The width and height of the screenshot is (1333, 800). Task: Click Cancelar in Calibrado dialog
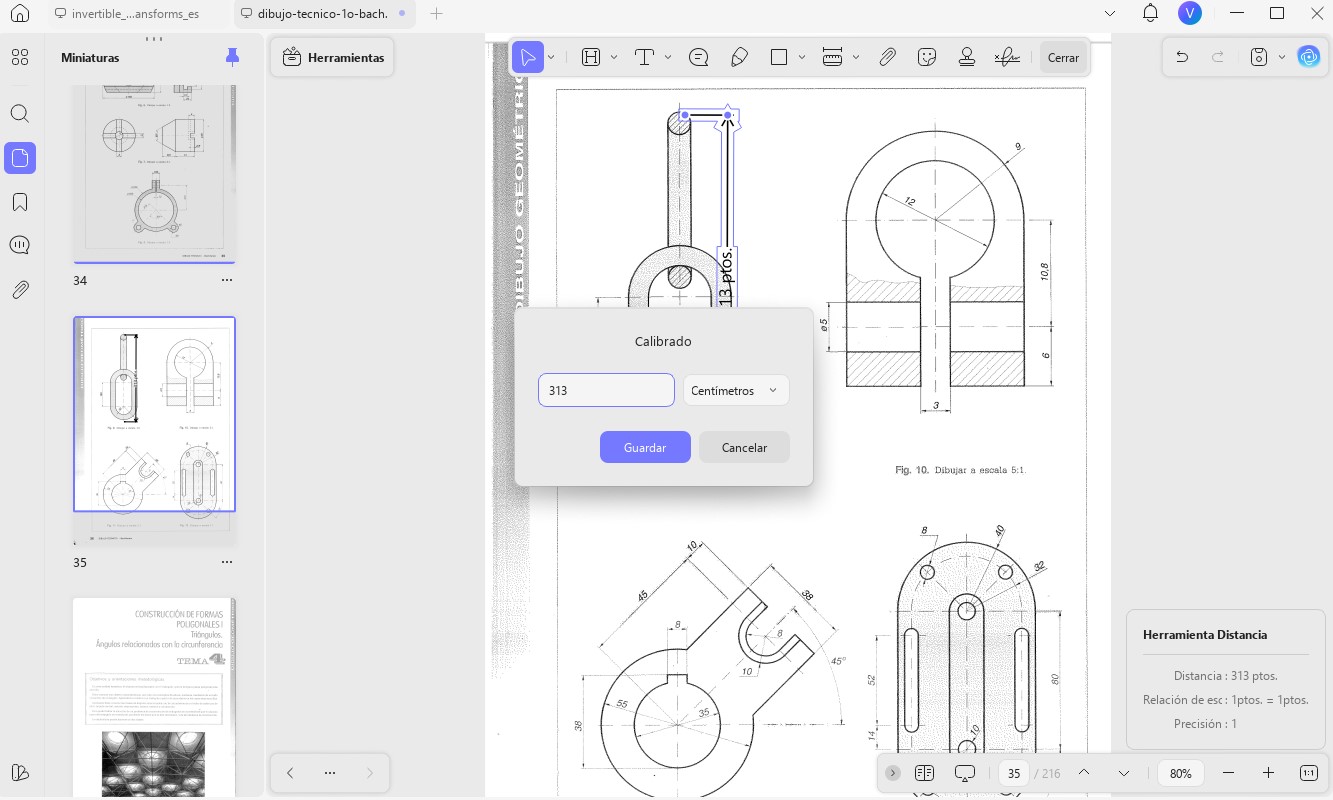[x=744, y=447]
